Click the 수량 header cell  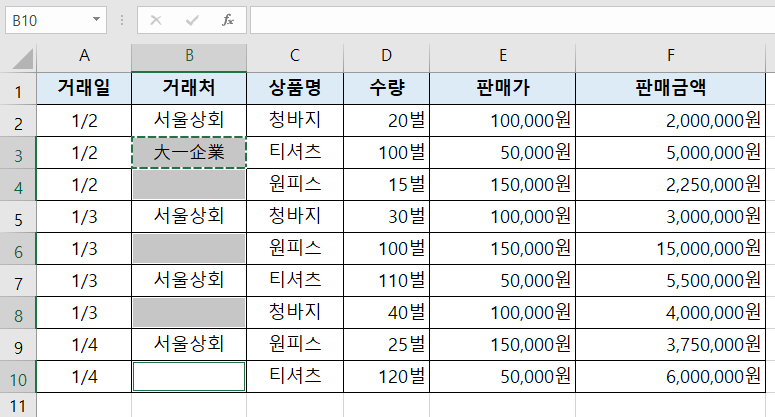coord(387,88)
